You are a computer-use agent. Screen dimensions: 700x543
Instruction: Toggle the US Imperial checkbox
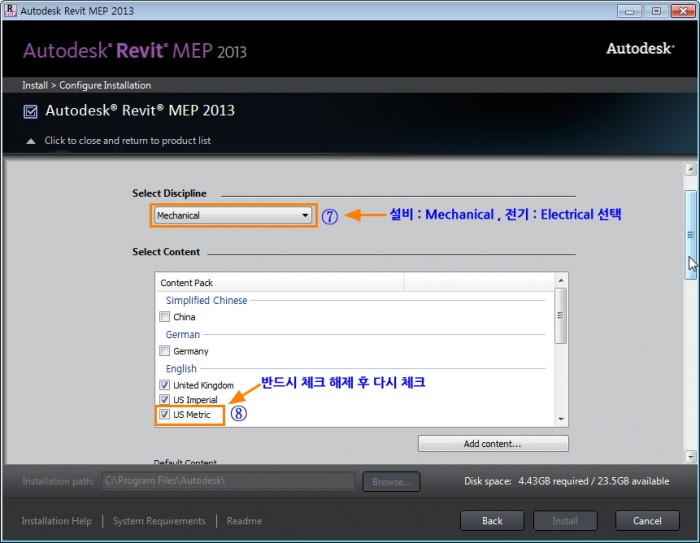(x=165, y=400)
